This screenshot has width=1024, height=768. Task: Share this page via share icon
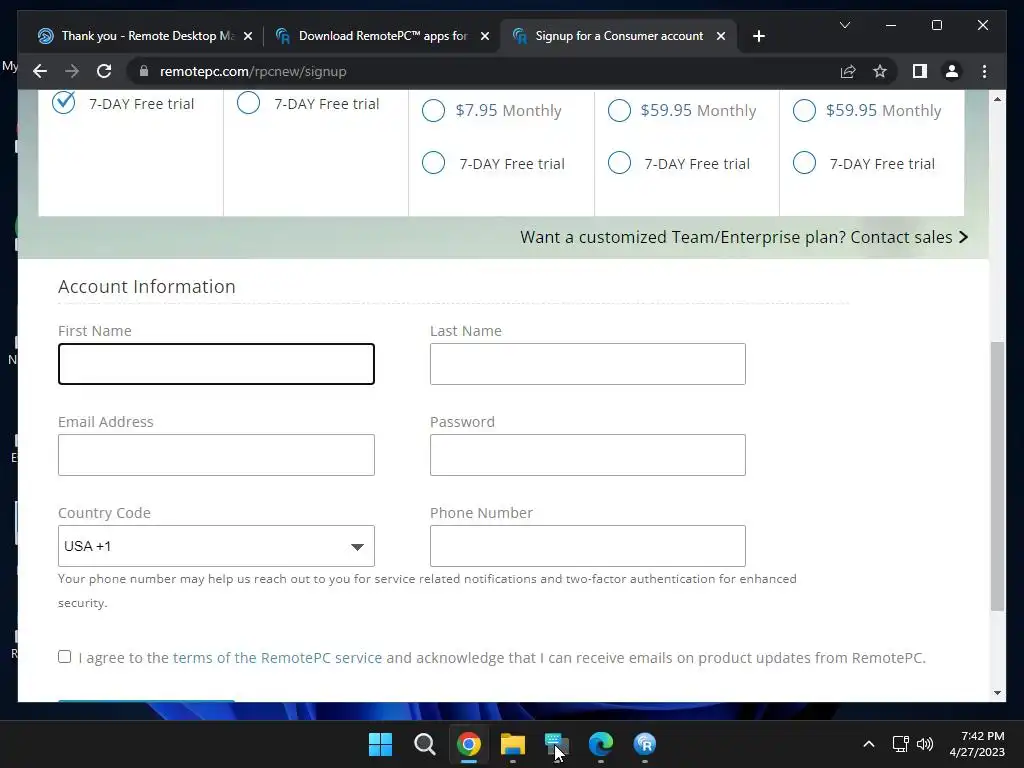pyautogui.click(x=848, y=71)
